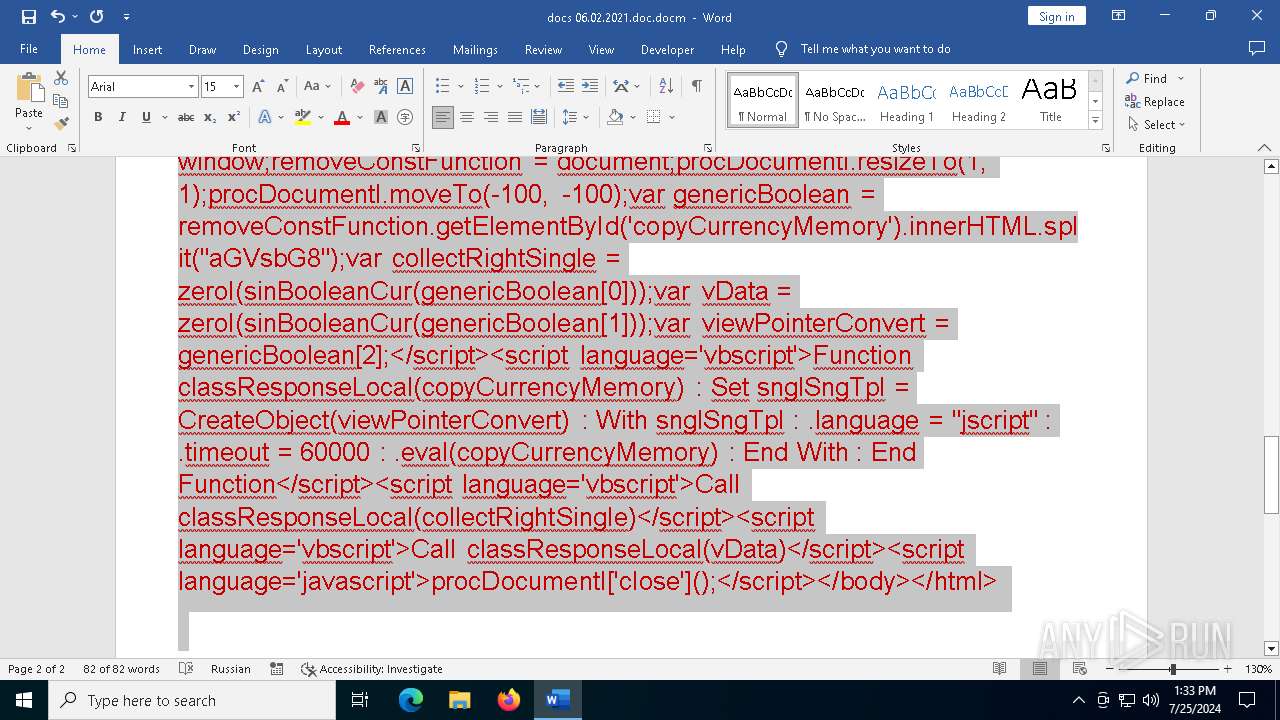Click Tell me what you want to do

(x=875, y=49)
